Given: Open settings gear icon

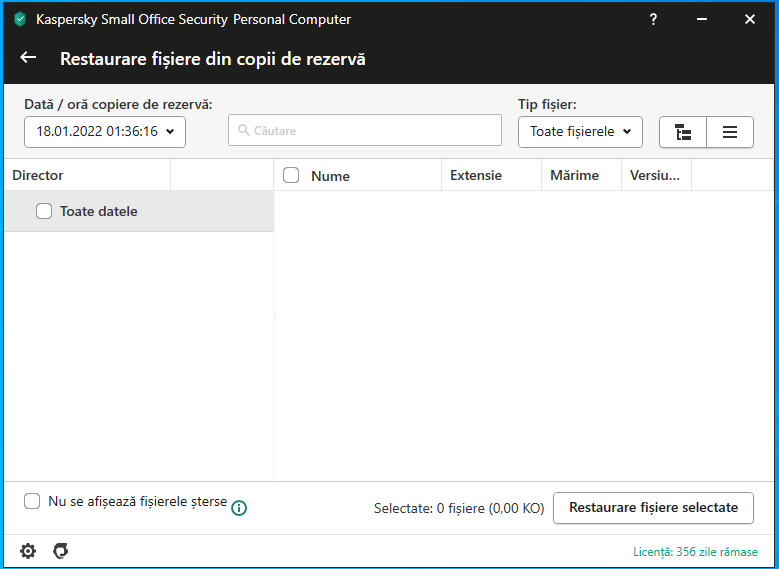Looking at the screenshot, I should pyautogui.click(x=28, y=551).
